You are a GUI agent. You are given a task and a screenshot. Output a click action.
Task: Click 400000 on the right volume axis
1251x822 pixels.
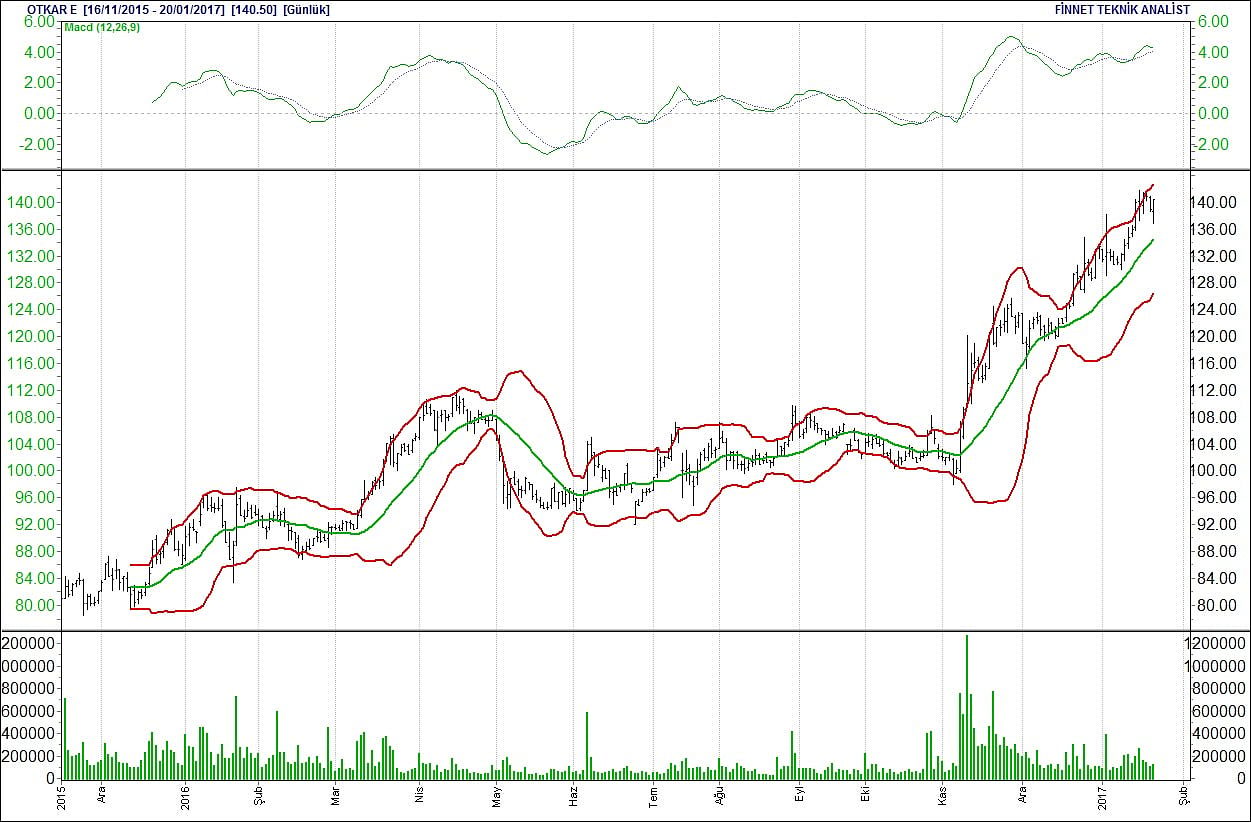1220,733
